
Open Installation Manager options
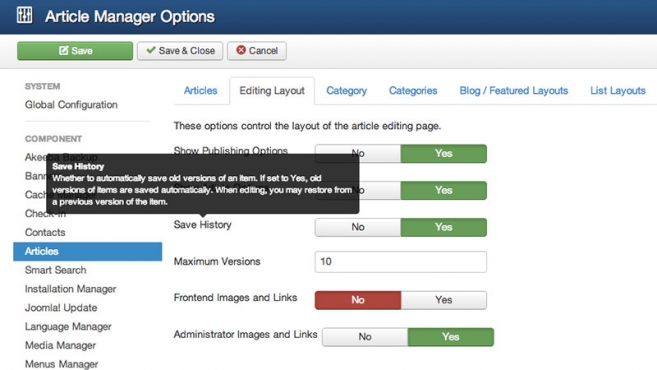(x=70, y=289)
